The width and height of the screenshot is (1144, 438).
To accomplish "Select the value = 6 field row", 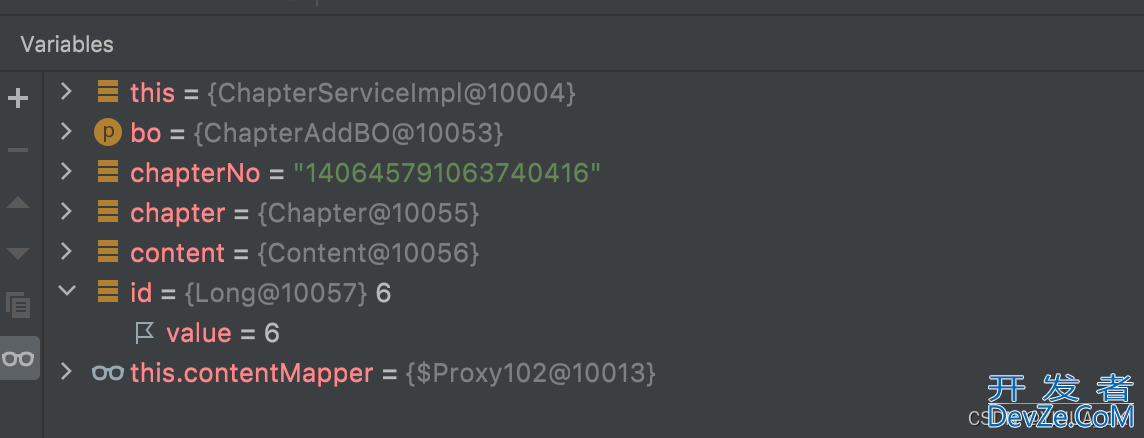I will click(x=223, y=334).
